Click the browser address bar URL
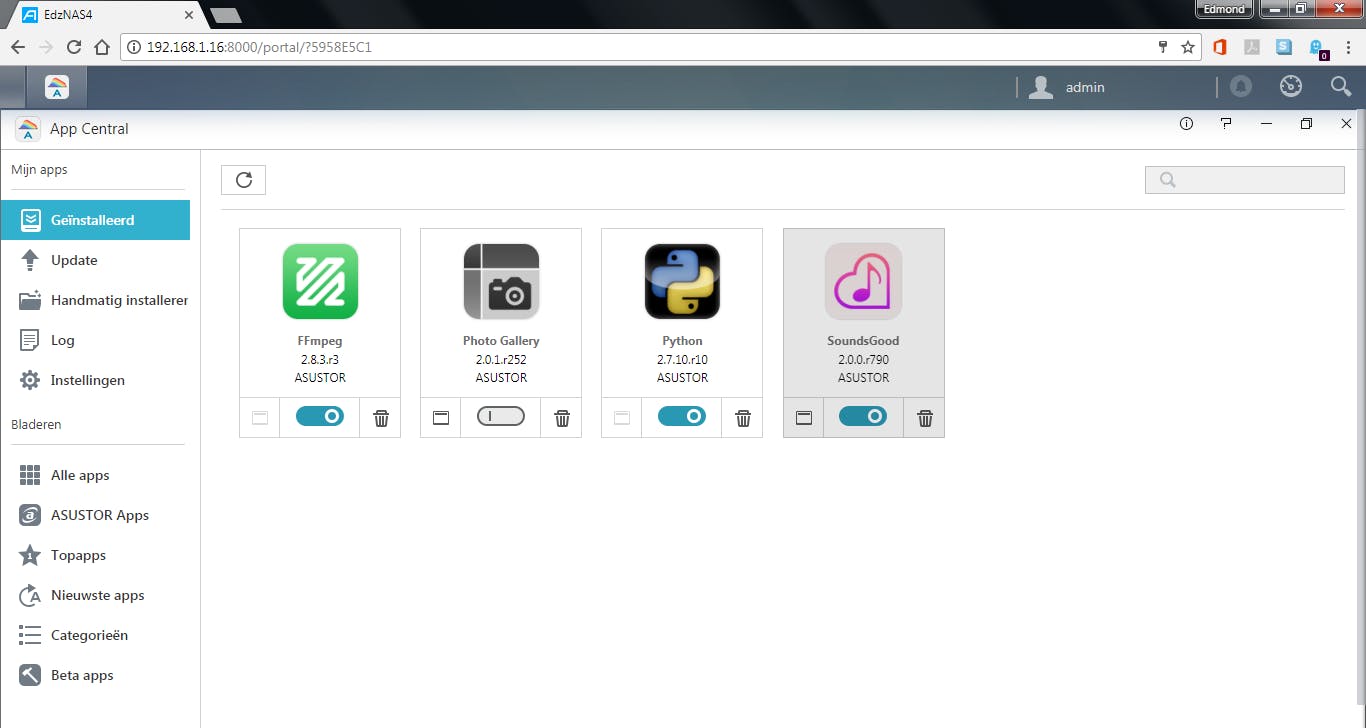This screenshot has width=1366, height=728. tap(259, 47)
